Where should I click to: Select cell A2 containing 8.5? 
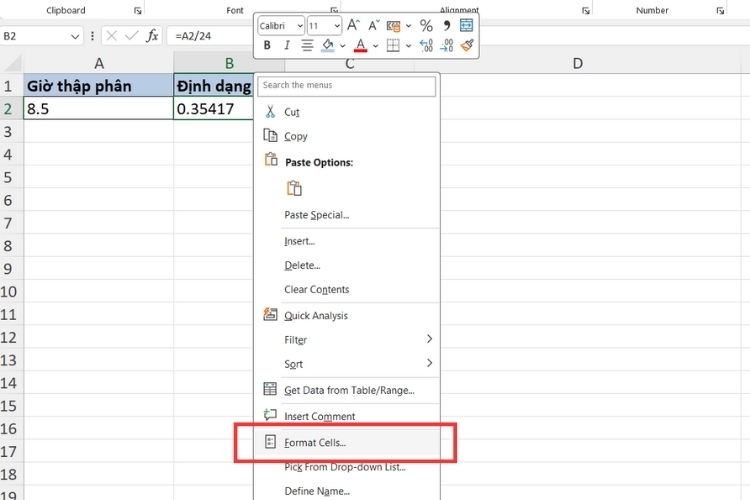[99, 109]
